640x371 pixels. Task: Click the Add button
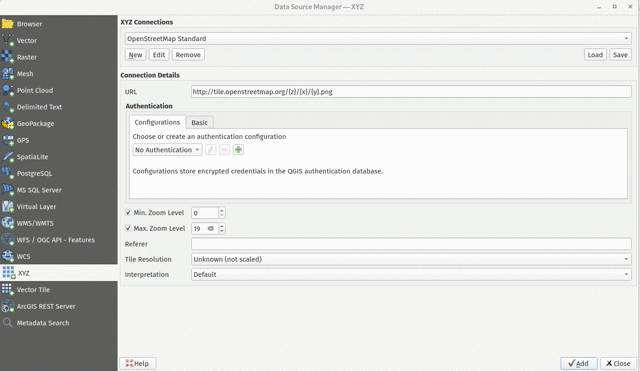coord(579,363)
